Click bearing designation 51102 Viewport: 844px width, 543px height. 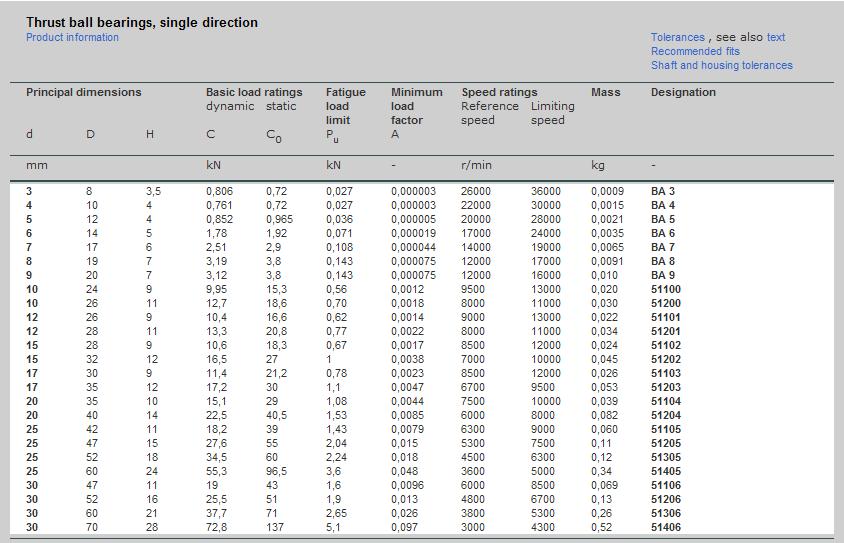665,346
